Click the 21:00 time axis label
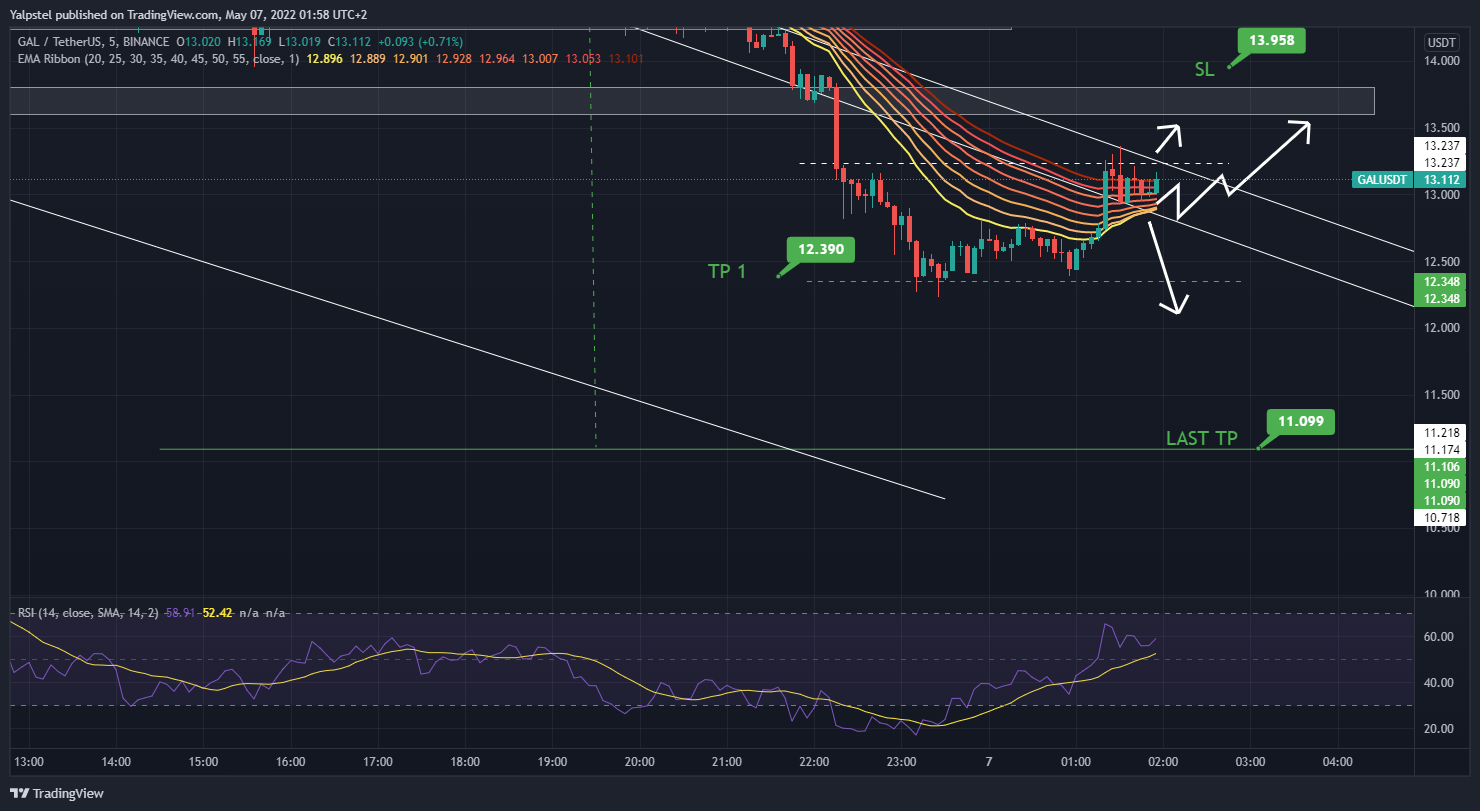 (727, 762)
